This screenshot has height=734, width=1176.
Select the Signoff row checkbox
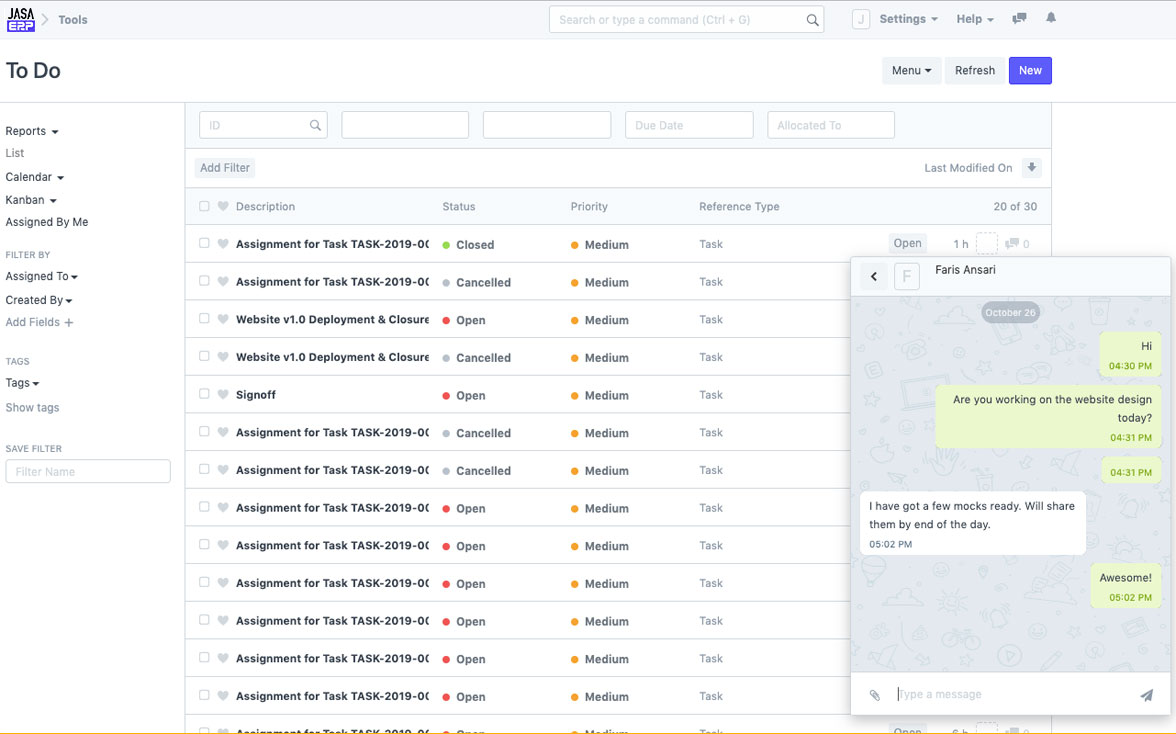(204, 395)
